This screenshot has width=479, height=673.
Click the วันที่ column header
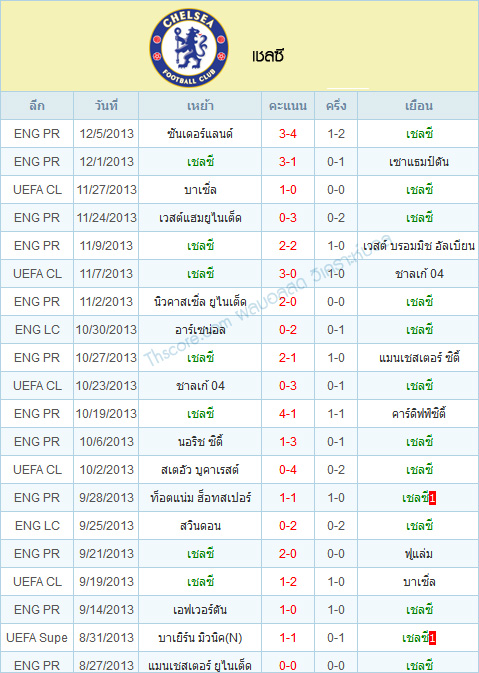tap(106, 106)
